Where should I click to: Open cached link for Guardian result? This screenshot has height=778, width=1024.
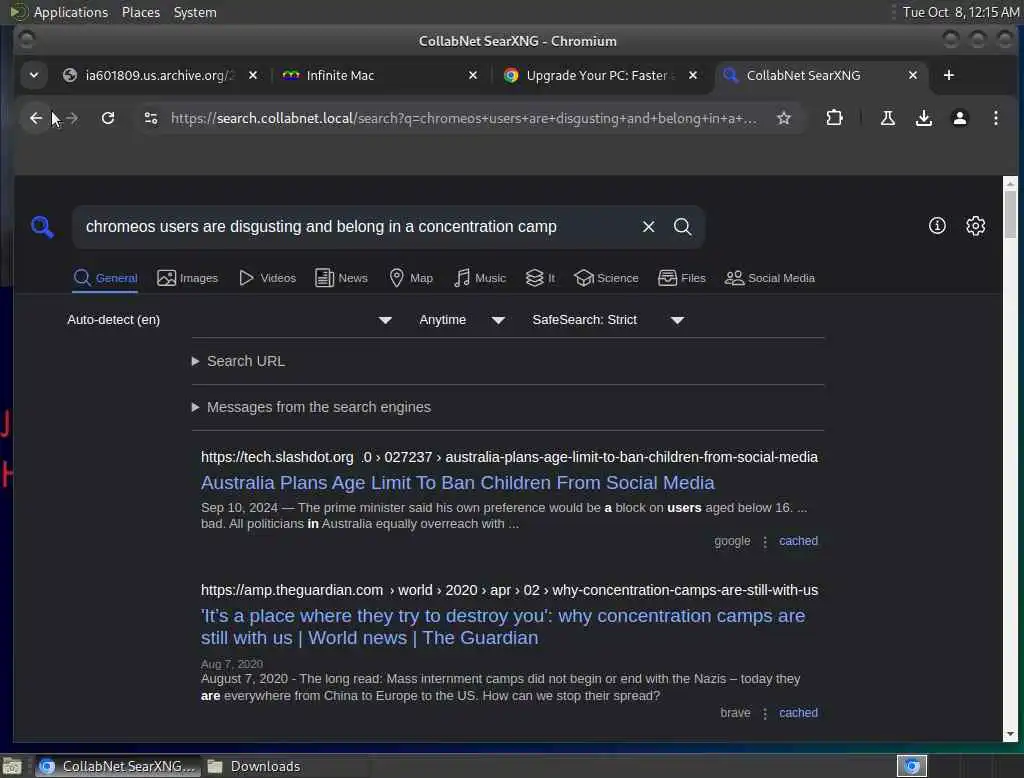click(798, 713)
